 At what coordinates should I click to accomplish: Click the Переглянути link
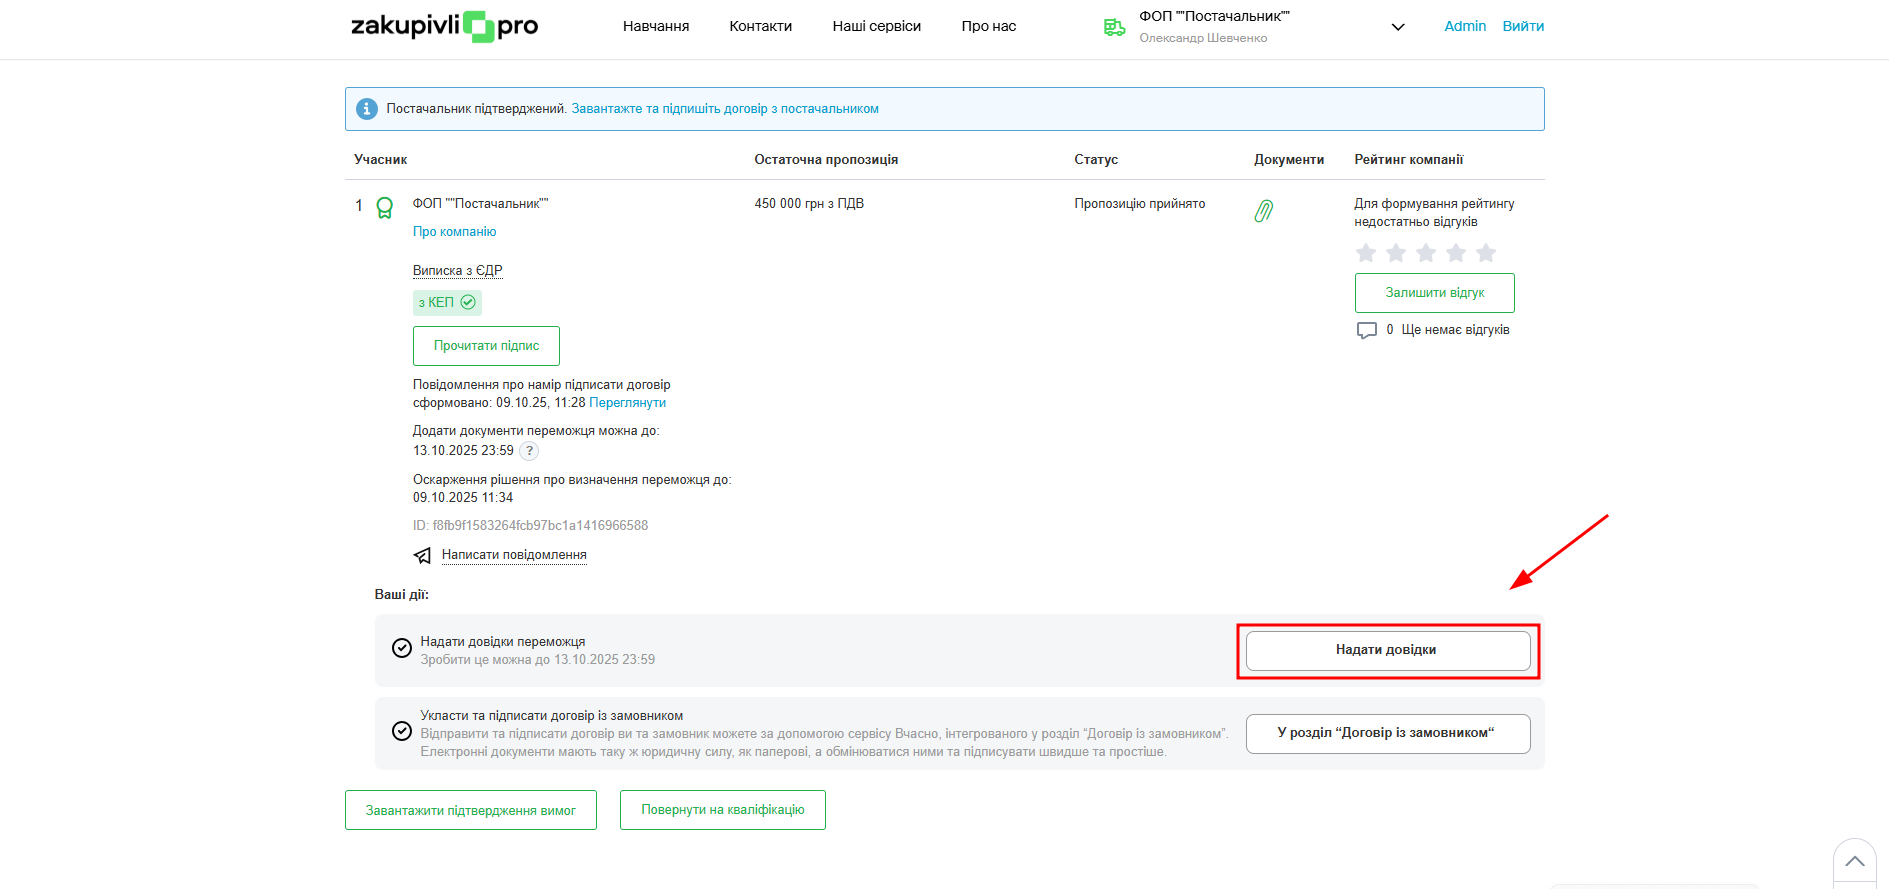pos(627,403)
